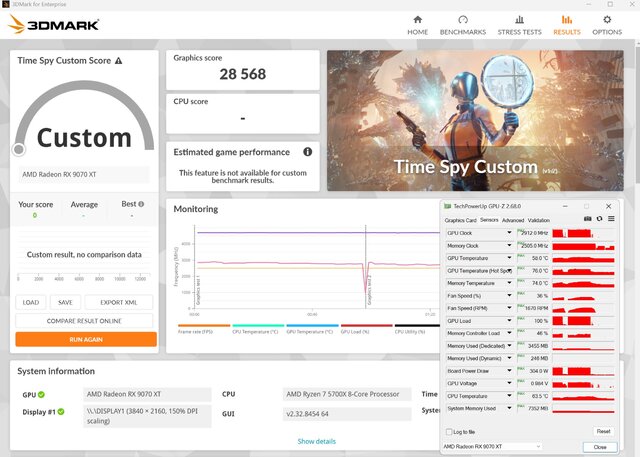Screen dimensions: 640x457
Task: Go to the Benchmarks section
Action: [x=464, y=24]
